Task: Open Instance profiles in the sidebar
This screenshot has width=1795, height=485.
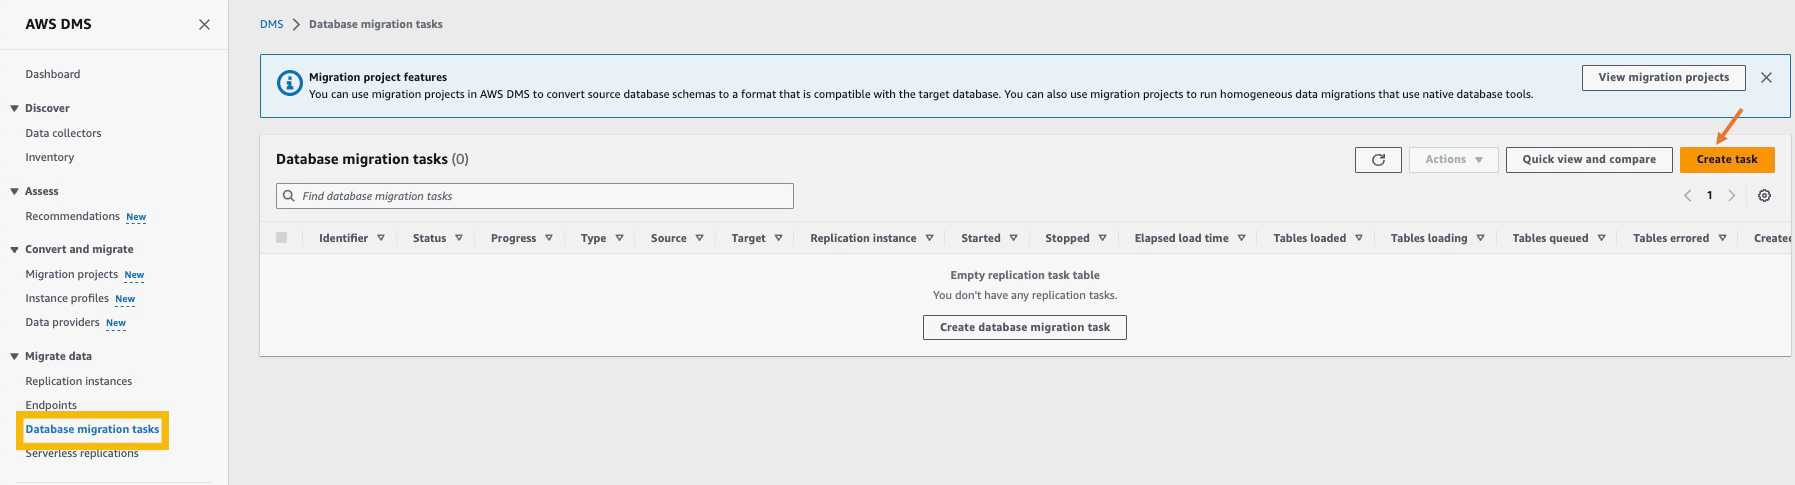Action: [67, 298]
